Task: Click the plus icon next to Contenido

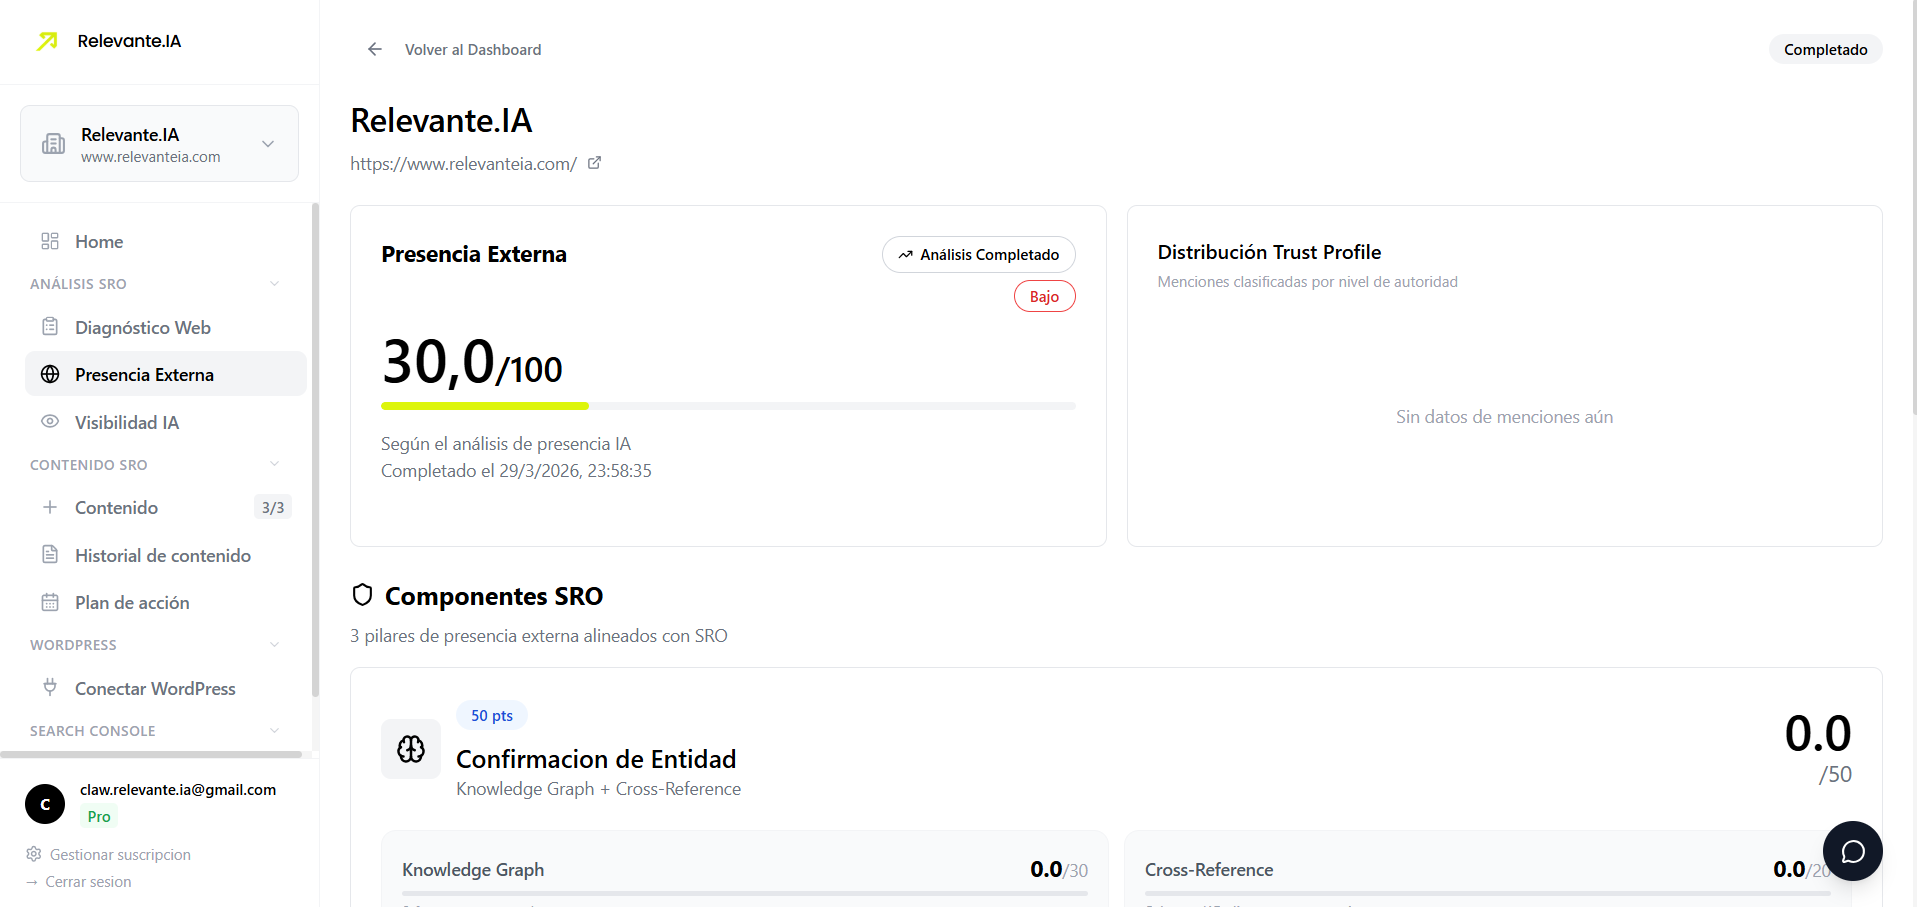Action: (x=50, y=507)
